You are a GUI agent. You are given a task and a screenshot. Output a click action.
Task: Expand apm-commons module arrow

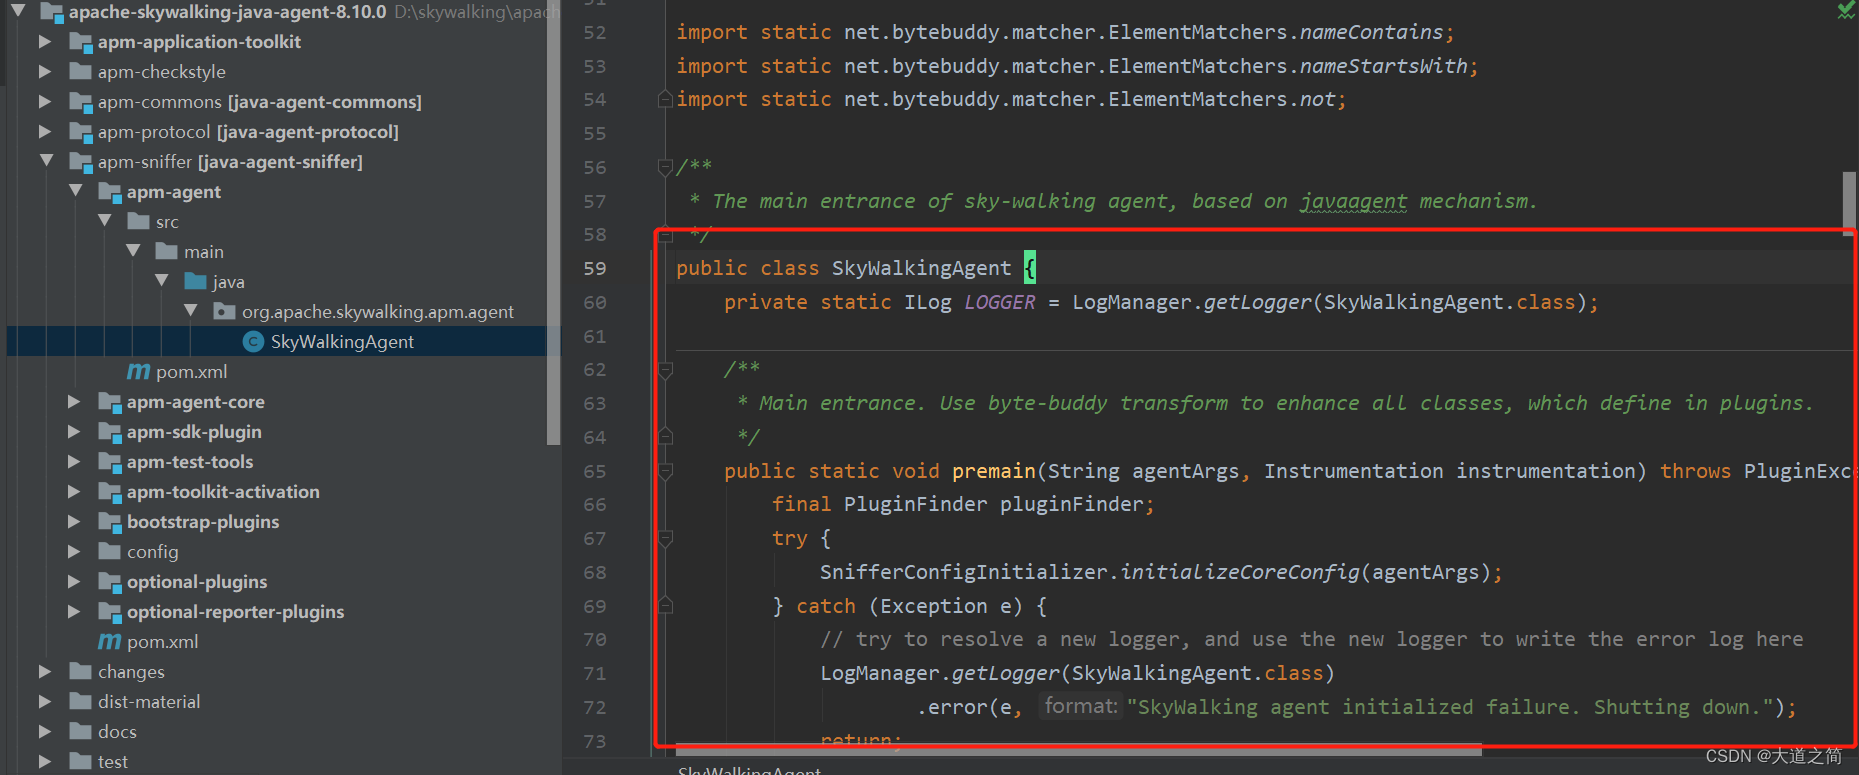pyautogui.click(x=44, y=102)
